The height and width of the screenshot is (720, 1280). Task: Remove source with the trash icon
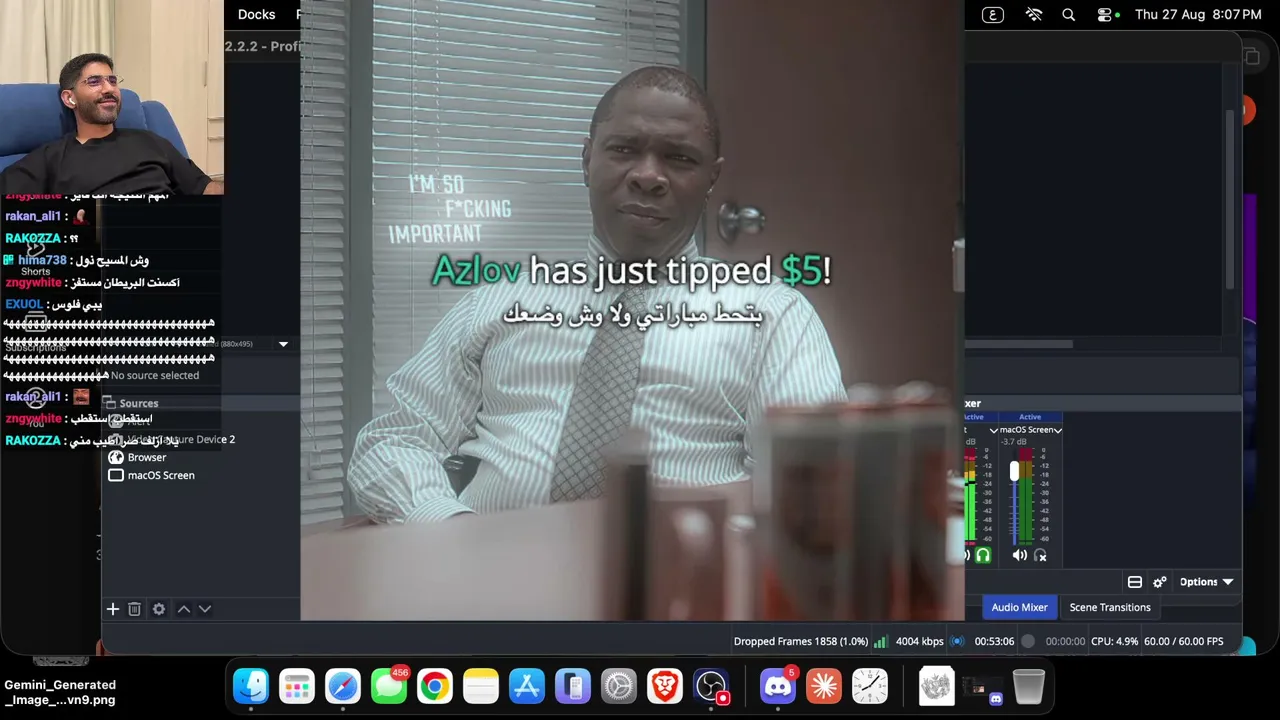[x=134, y=609]
